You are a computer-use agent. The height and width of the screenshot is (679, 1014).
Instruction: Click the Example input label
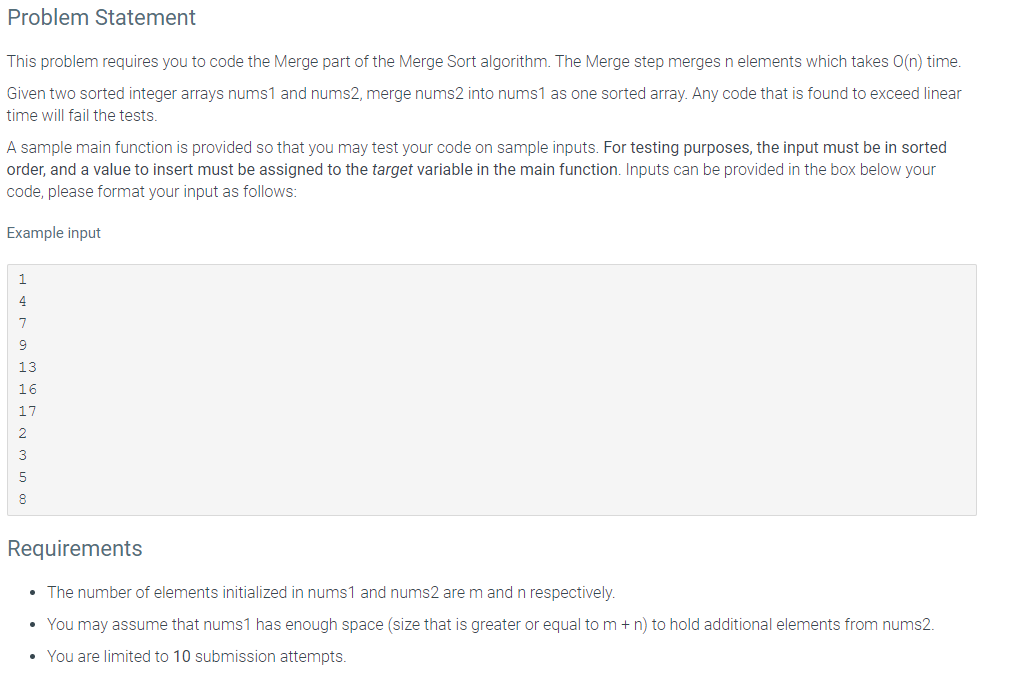point(54,233)
